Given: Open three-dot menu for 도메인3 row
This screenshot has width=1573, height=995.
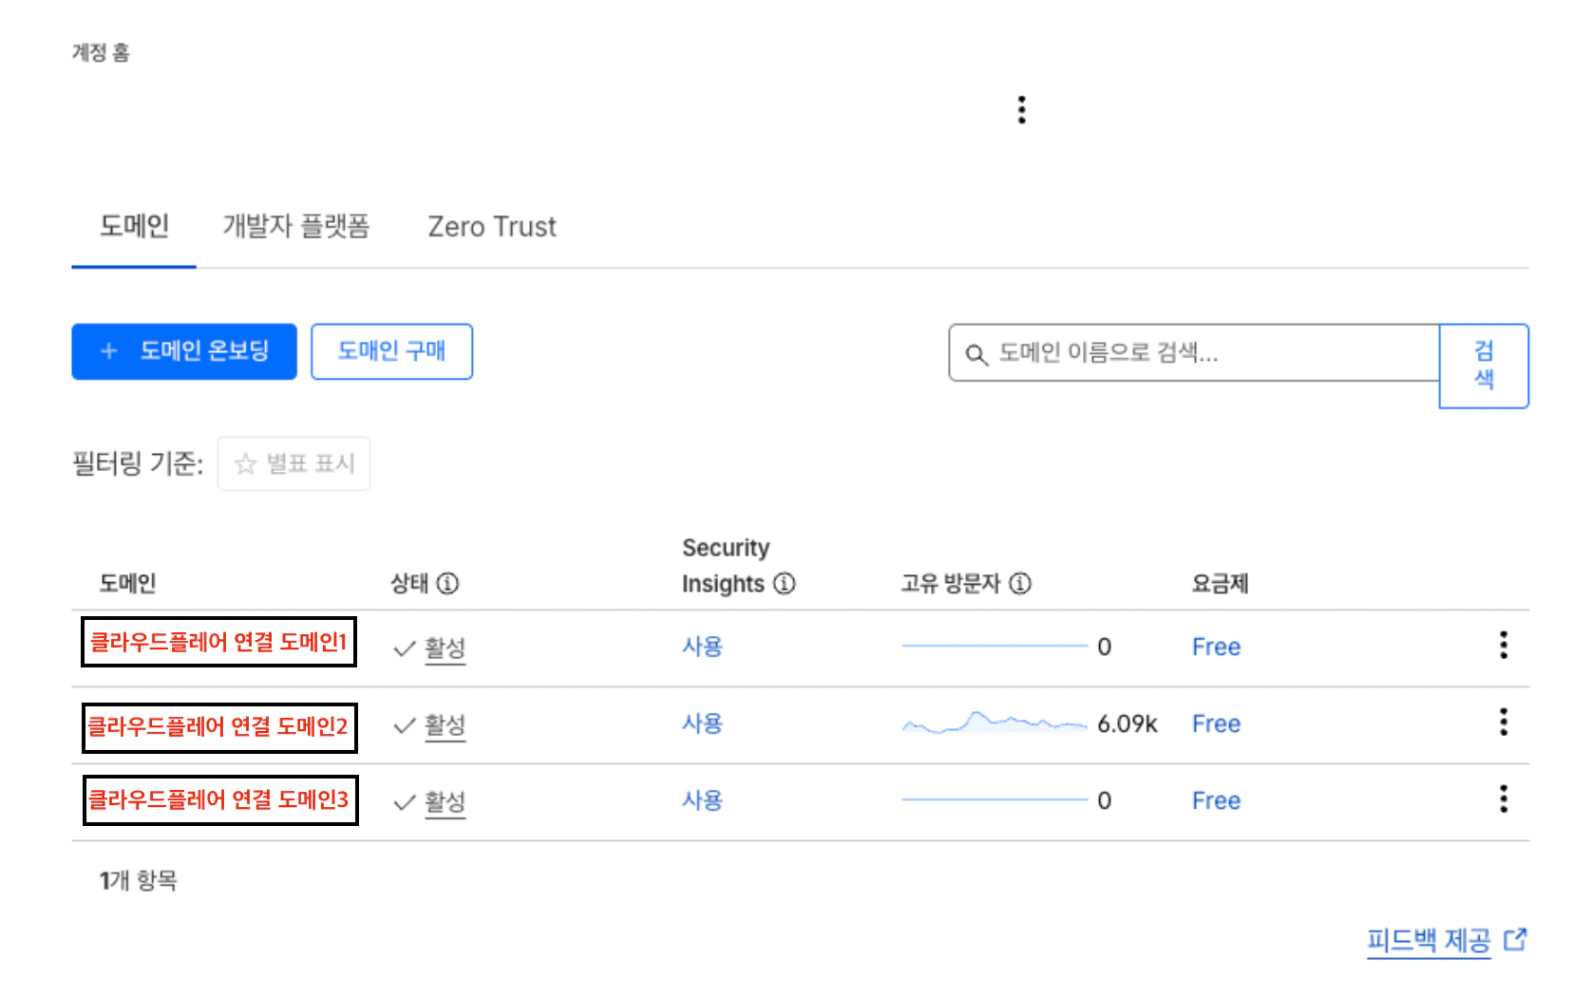Looking at the screenshot, I should [x=1503, y=799].
